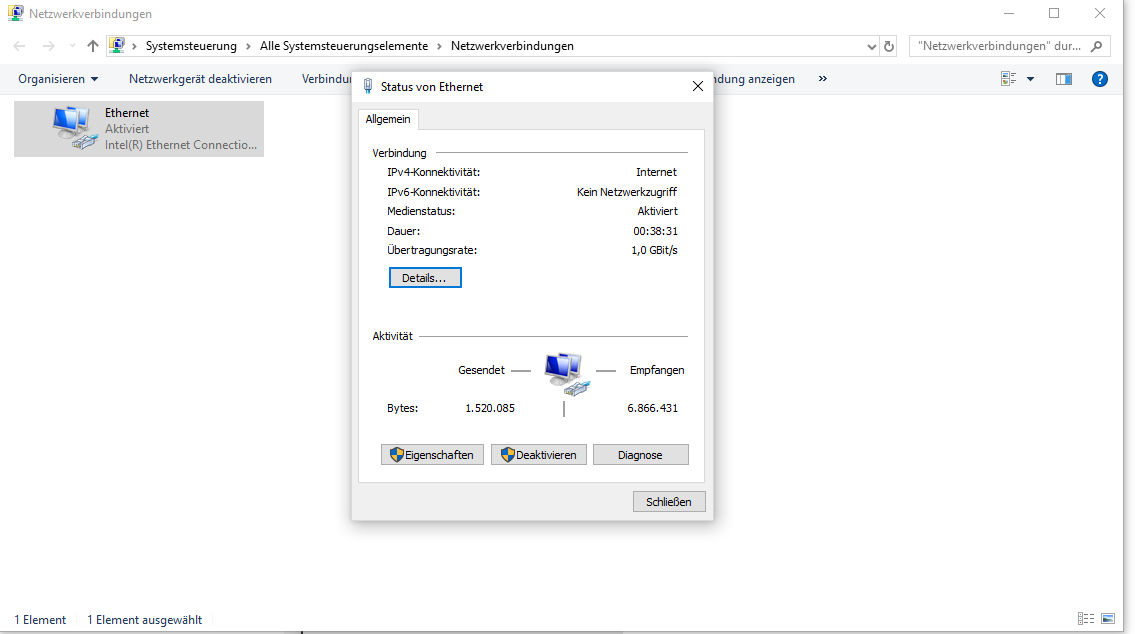
Task: Click the Kein Netzwerkzugriff value
Action: point(627,192)
